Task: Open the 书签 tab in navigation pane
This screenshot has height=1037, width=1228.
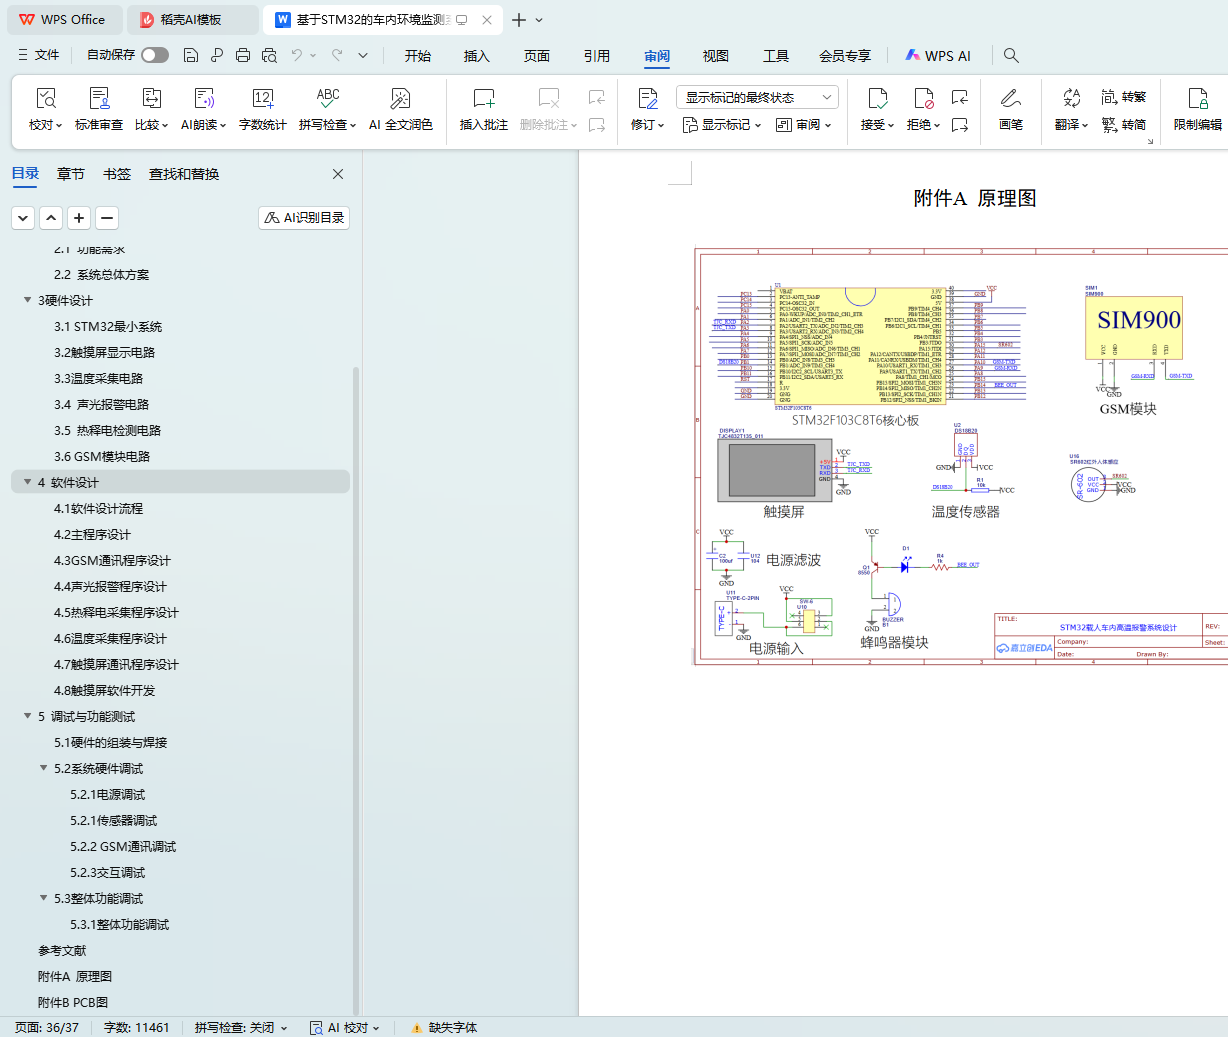Action: (117, 174)
